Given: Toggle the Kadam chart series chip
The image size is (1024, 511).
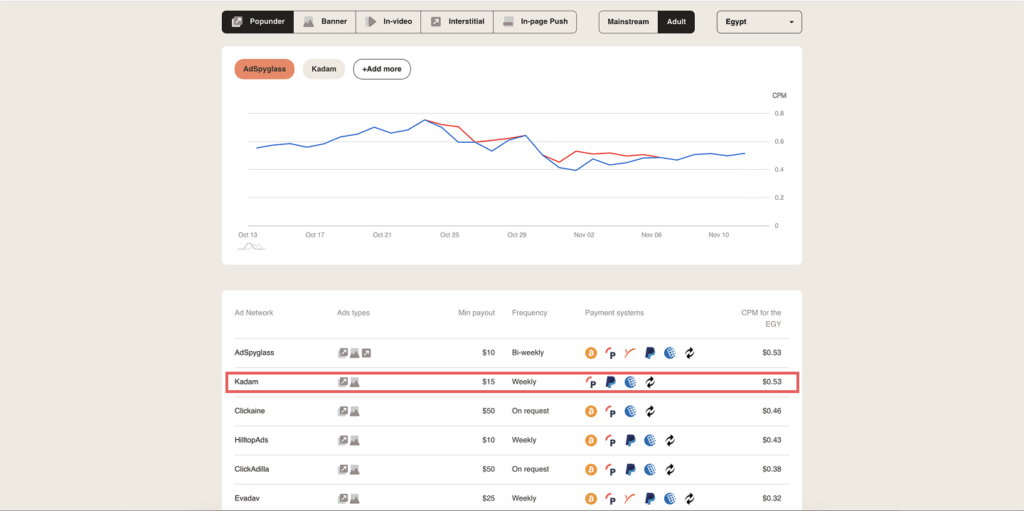Looking at the screenshot, I should click(x=323, y=69).
